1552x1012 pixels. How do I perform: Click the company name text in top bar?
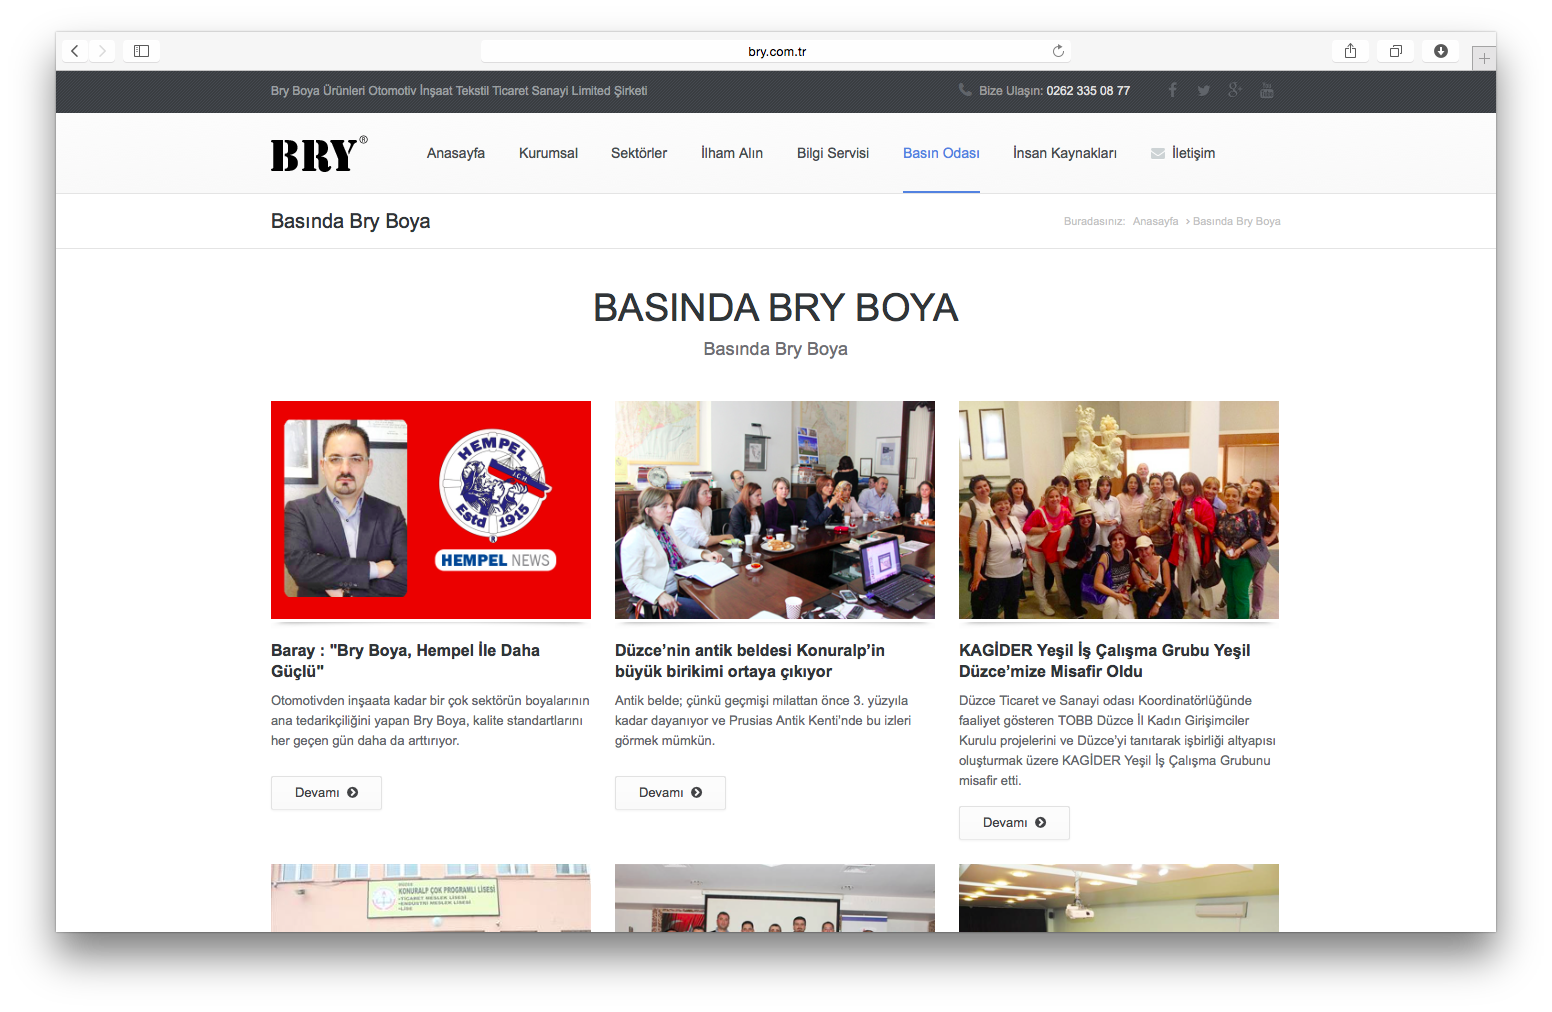coord(459,90)
